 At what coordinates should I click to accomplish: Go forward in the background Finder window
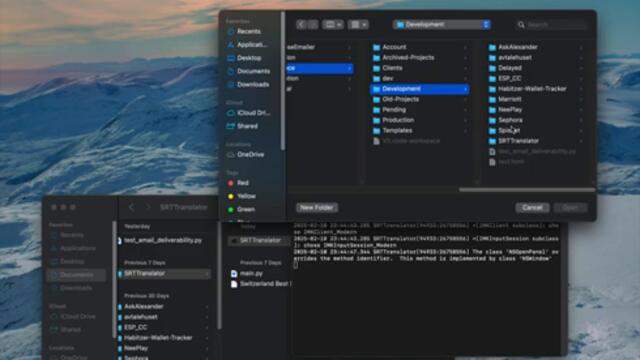click(x=148, y=207)
